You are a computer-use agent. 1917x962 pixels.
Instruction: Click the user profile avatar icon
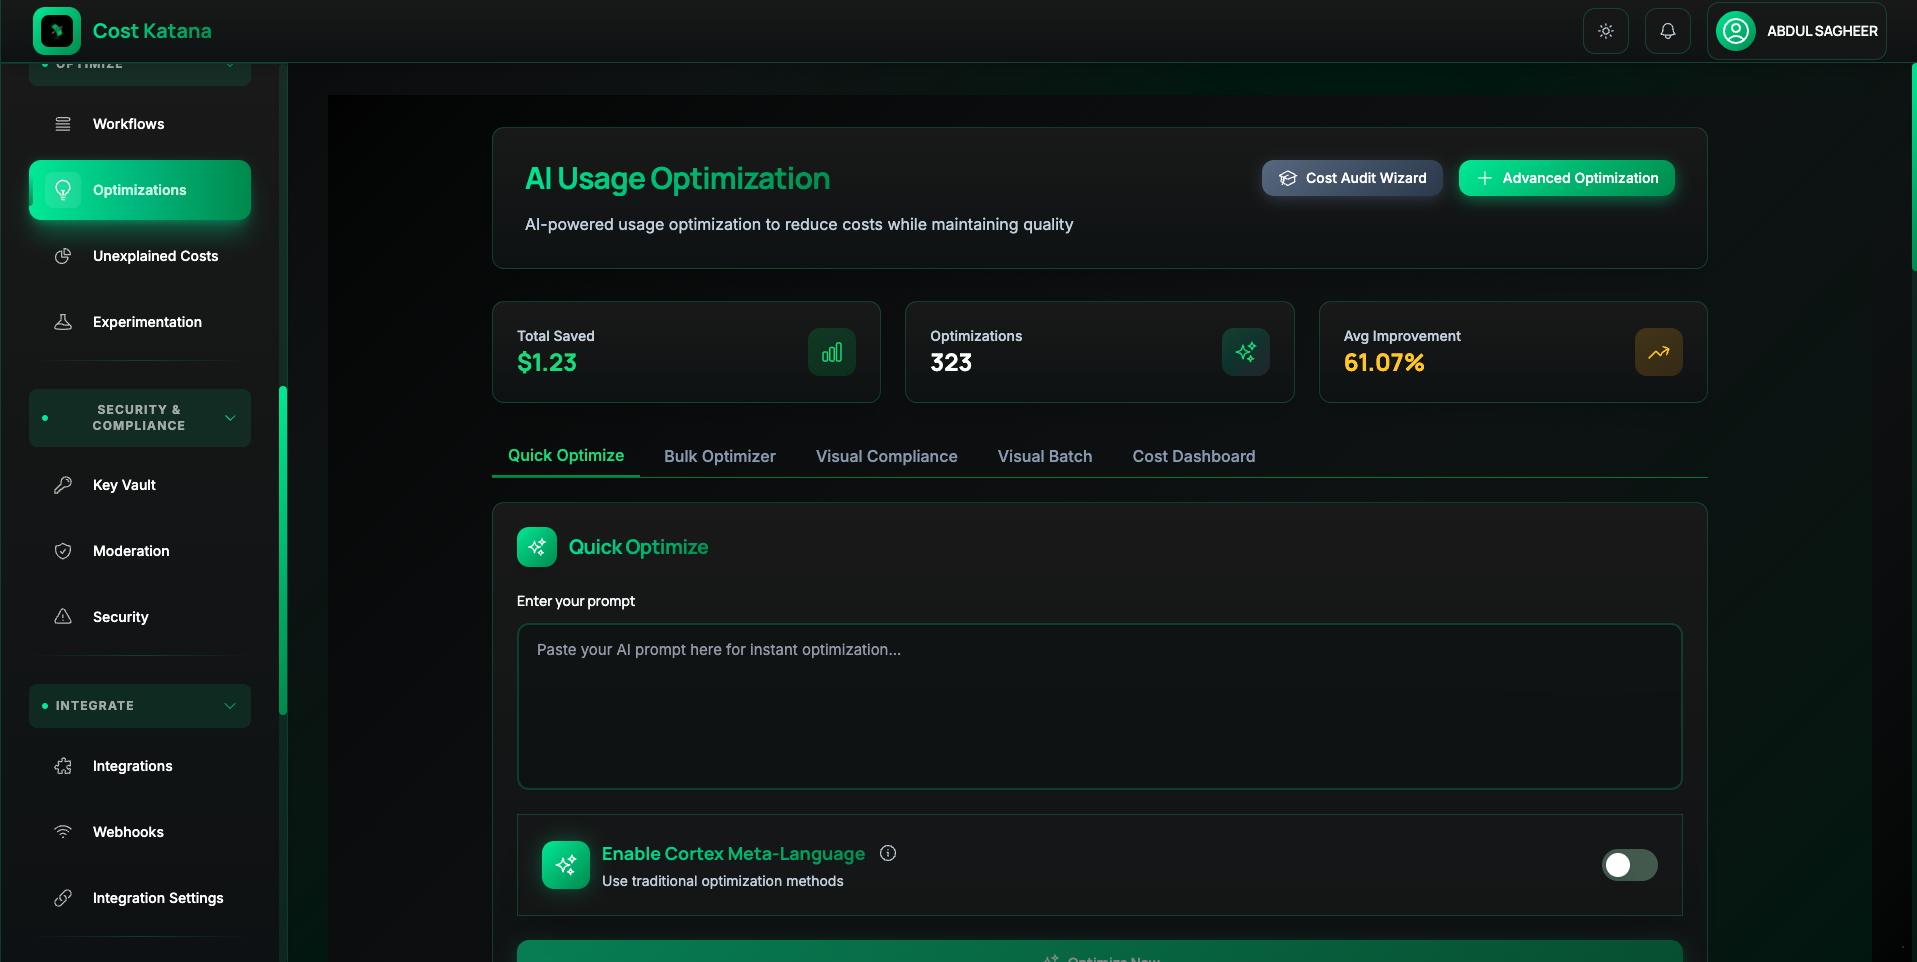point(1736,31)
